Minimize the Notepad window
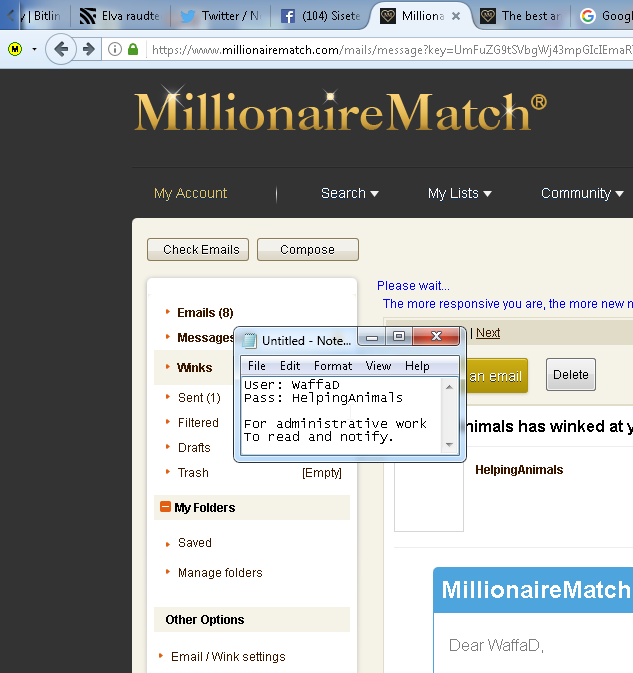 (372, 336)
